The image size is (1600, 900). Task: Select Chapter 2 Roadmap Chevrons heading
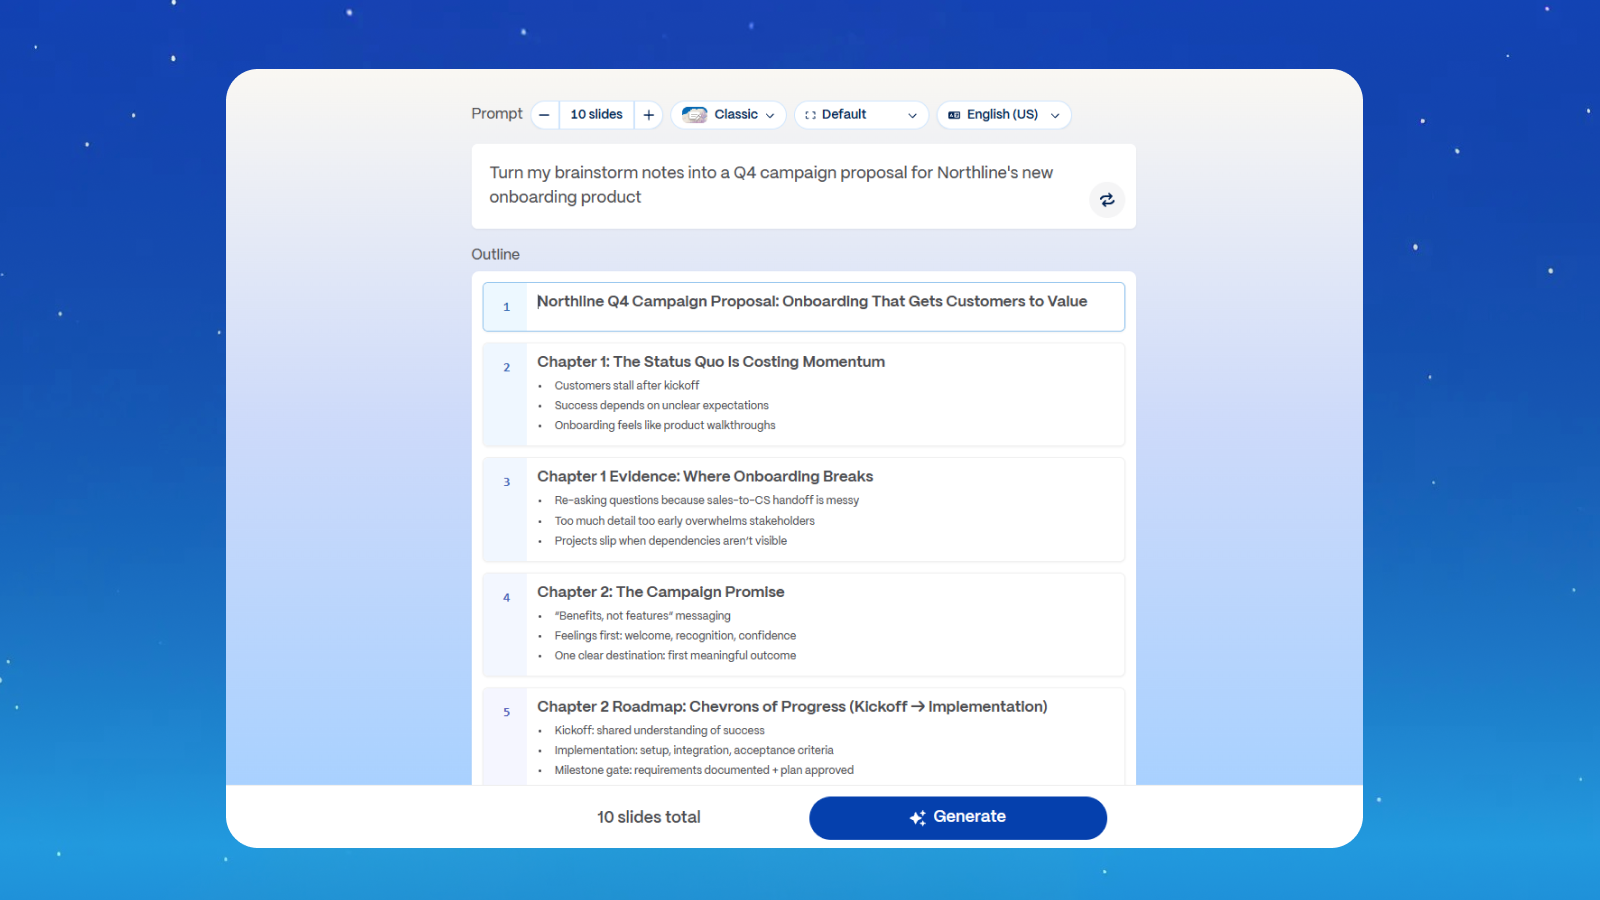pos(792,707)
